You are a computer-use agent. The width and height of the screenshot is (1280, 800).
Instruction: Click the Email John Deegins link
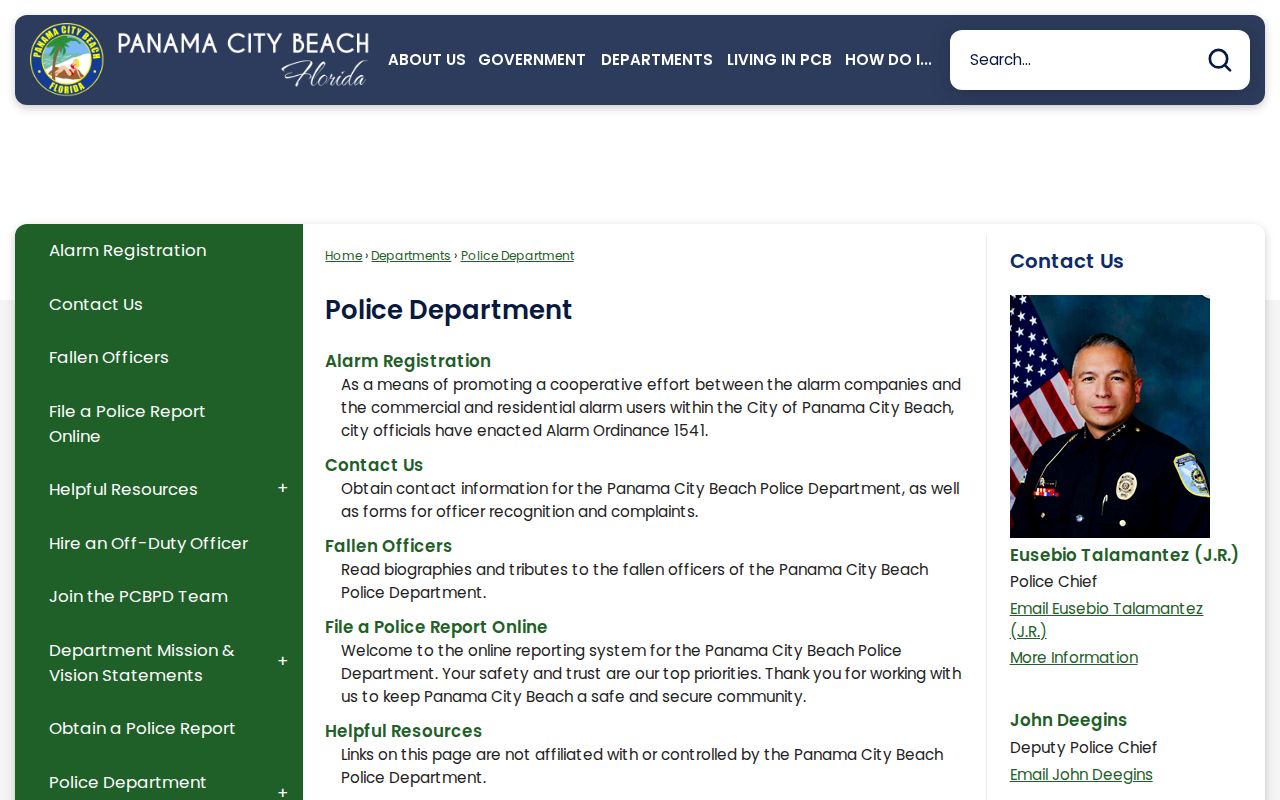point(1081,774)
